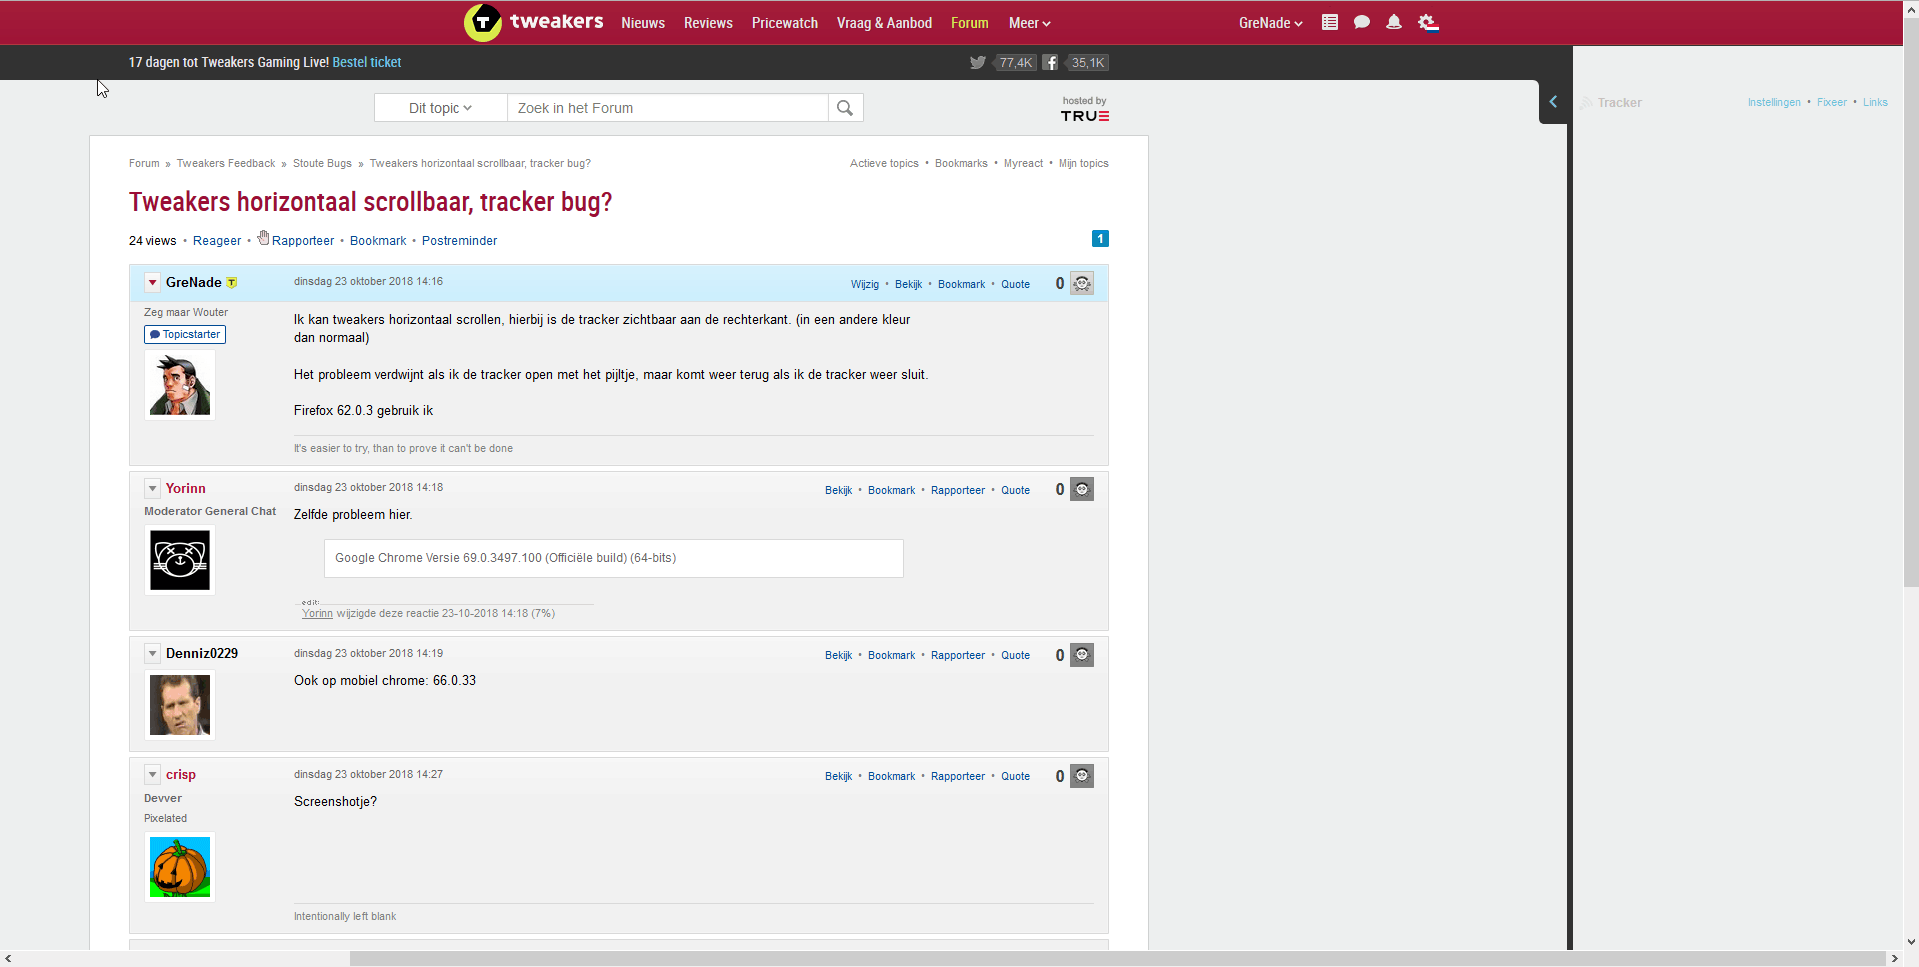This screenshot has height=967, width=1919.
Task: Click the subscriber badge next to GreNade
Action: 232,283
